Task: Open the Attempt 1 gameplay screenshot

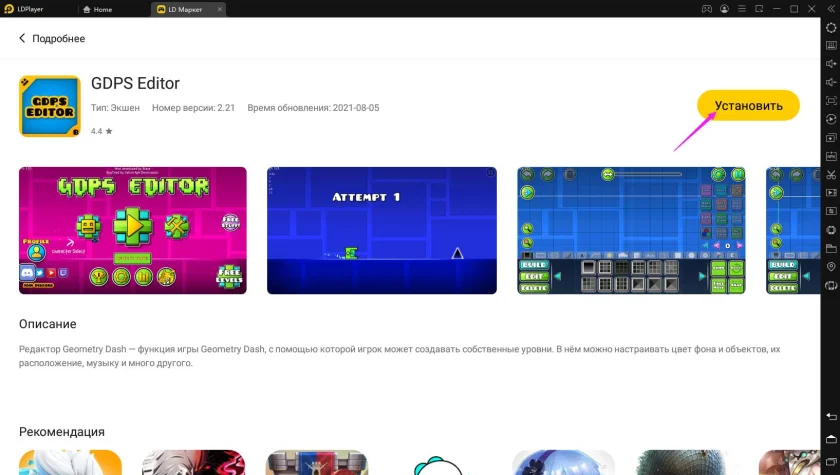Action: point(381,230)
